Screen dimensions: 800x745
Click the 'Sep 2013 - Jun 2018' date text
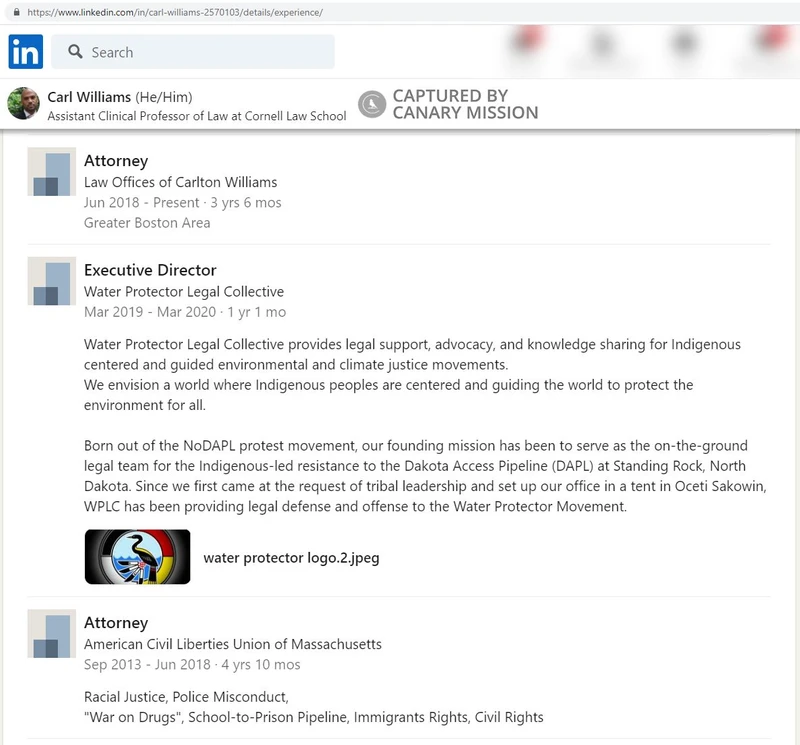pyautogui.click(x=147, y=664)
